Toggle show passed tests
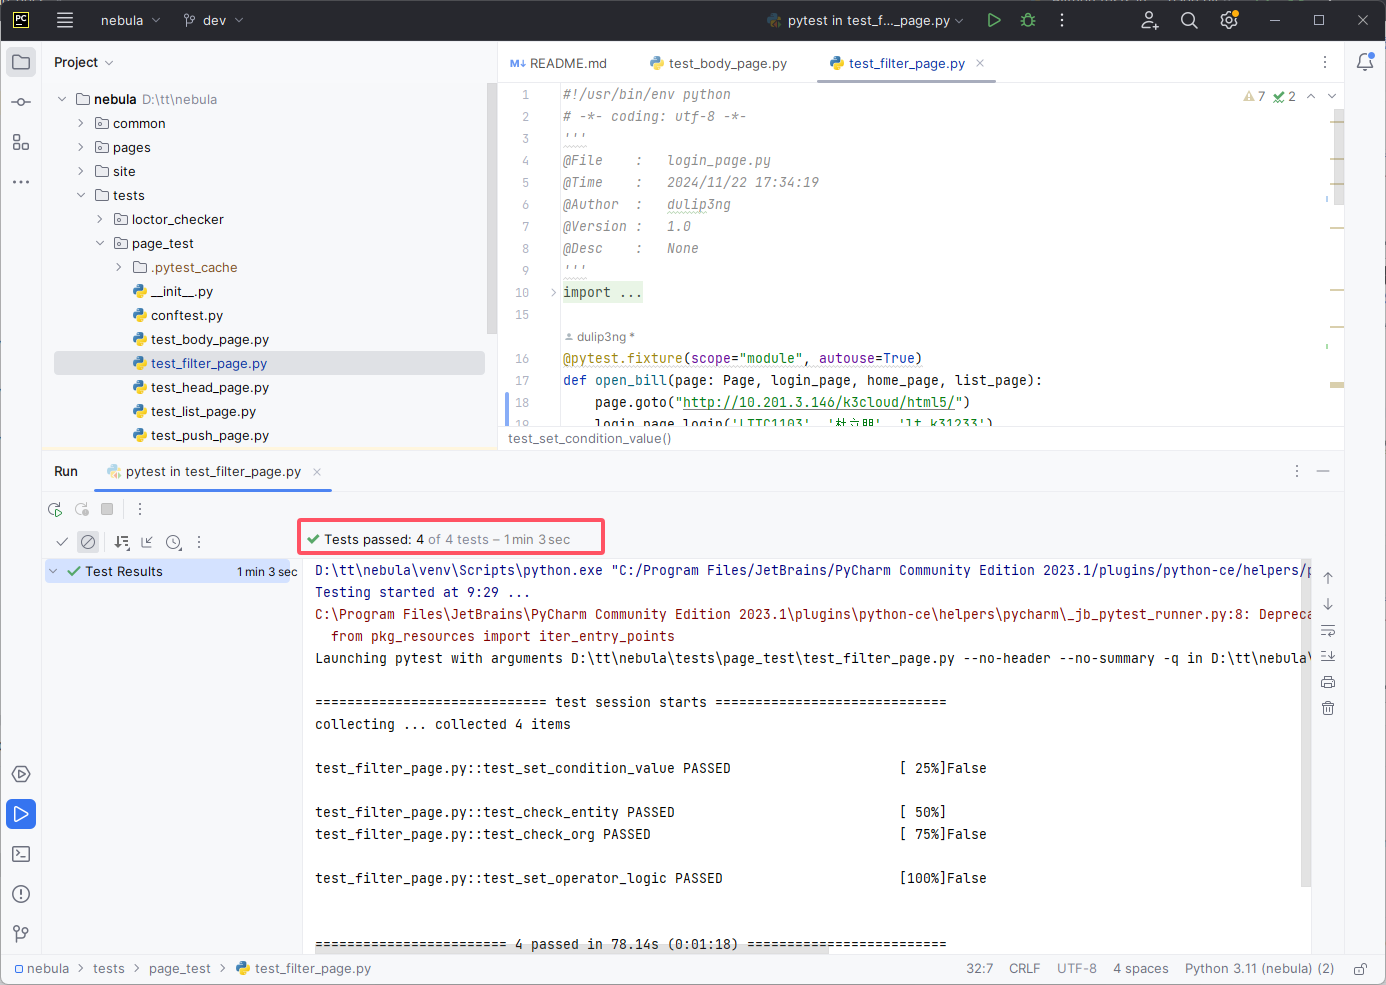Viewport: 1386px width, 985px height. pos(62,542)
